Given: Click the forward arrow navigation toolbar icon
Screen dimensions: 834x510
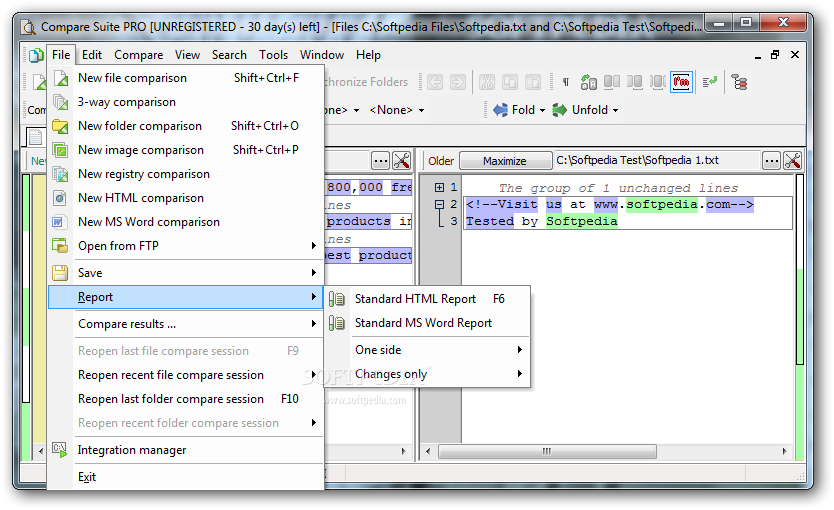Looking at the screenshot, I should pyautogui.click(x=457, y=82).
